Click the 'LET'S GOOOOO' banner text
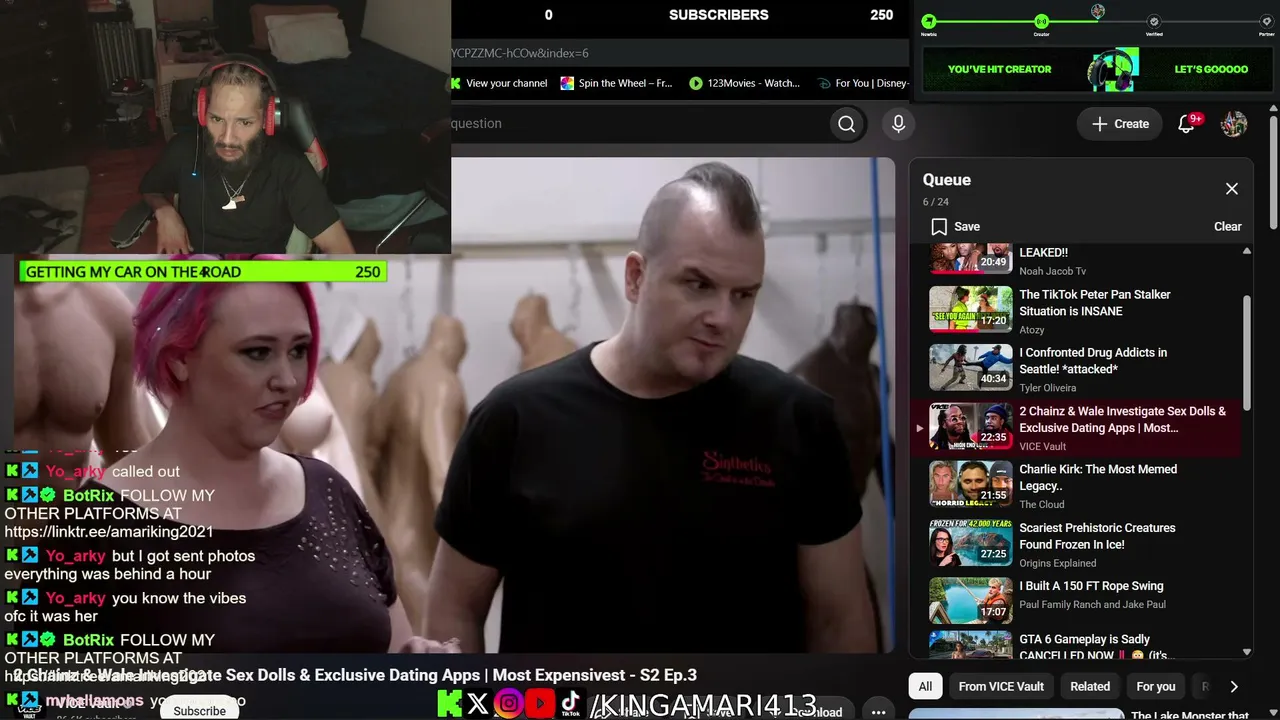The image size is (1280, 720). point(1211,69)
